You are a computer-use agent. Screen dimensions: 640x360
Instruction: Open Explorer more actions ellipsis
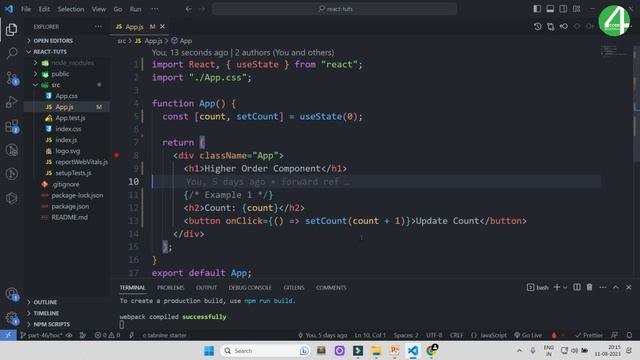pos(98,27)
